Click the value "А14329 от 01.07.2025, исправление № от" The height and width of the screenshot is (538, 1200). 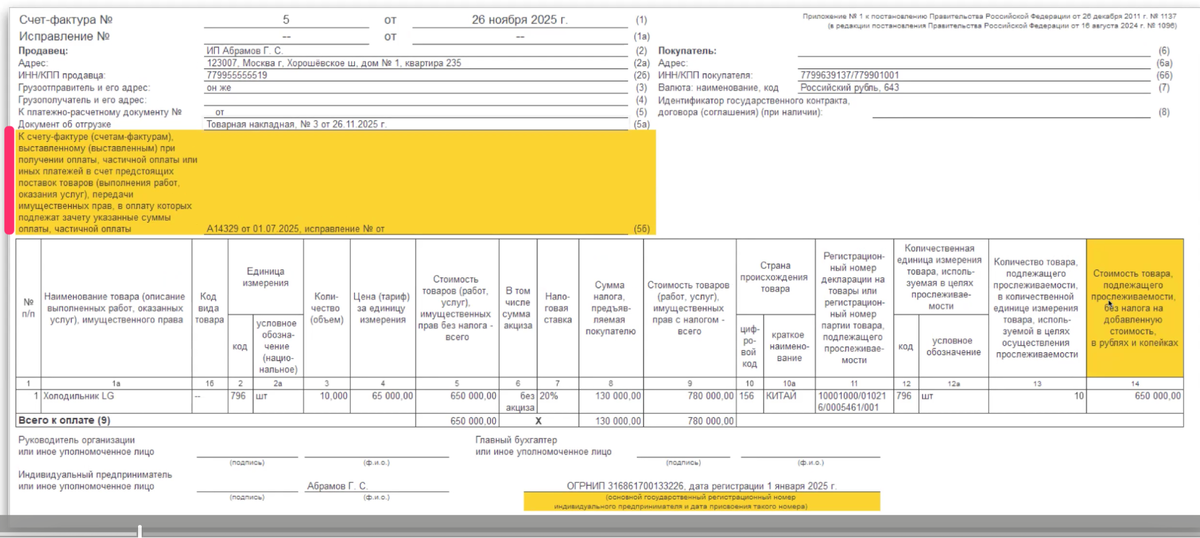click(295, 229)
